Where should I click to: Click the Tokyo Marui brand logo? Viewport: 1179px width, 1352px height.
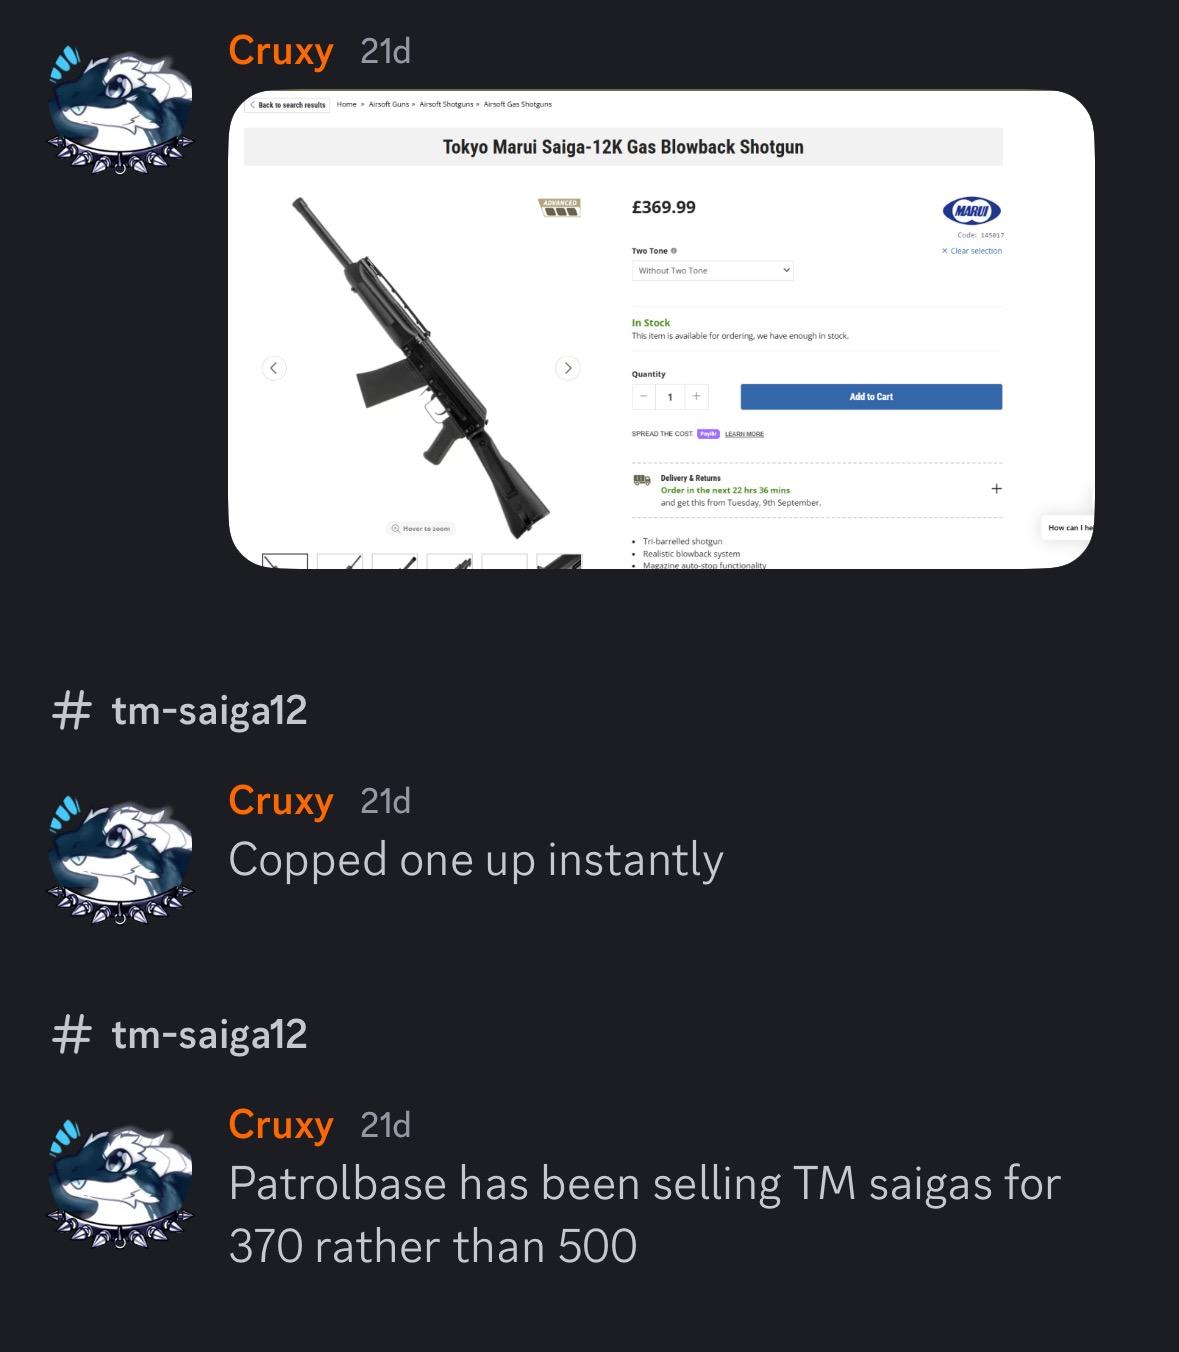click(x=971, y=210)
